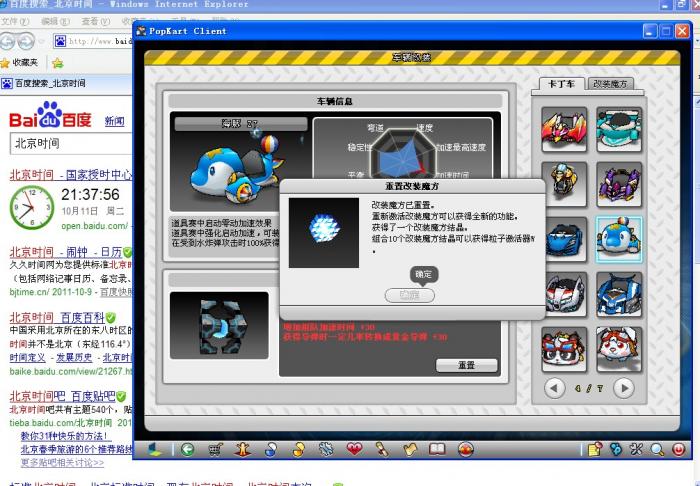Click the 时间定义 link
The image size is (700, 486).
point(28,358)
